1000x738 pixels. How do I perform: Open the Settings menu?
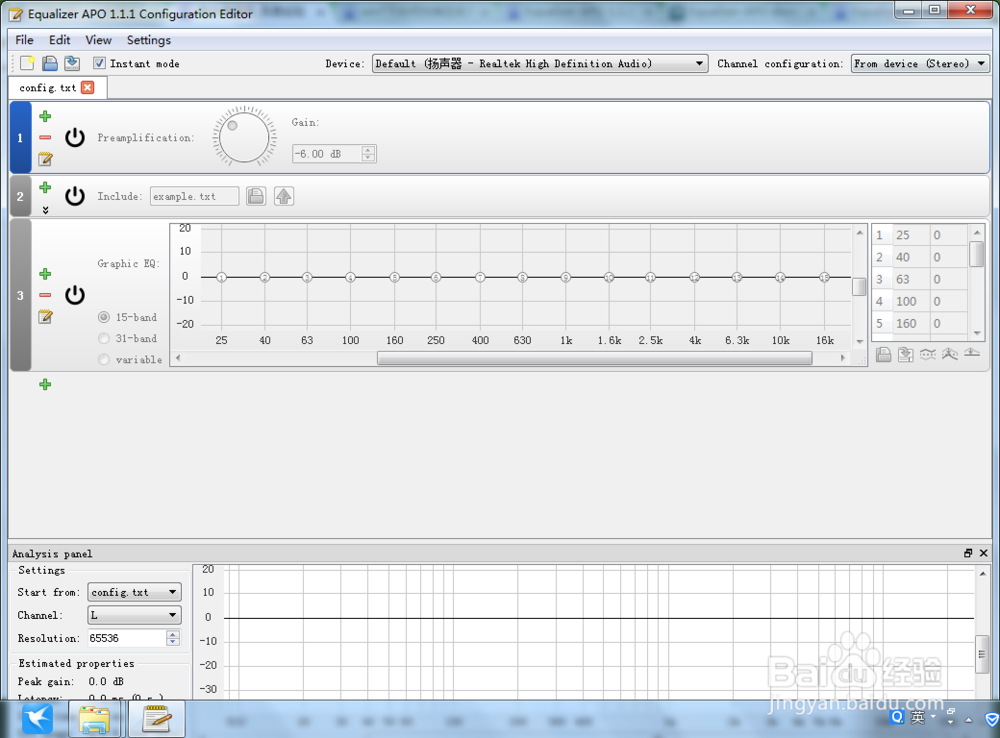[x=149, y=40]
